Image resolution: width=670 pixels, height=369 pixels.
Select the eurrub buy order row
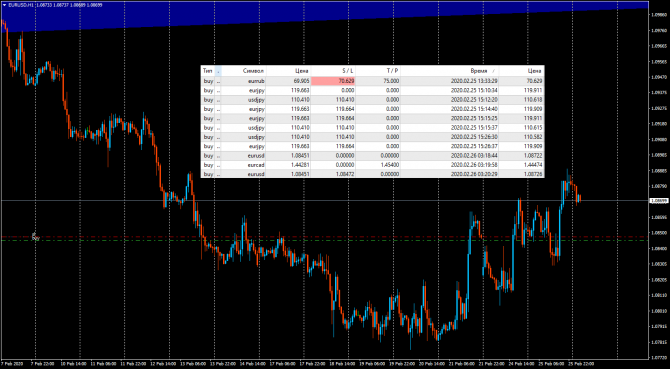click(372, 81)
